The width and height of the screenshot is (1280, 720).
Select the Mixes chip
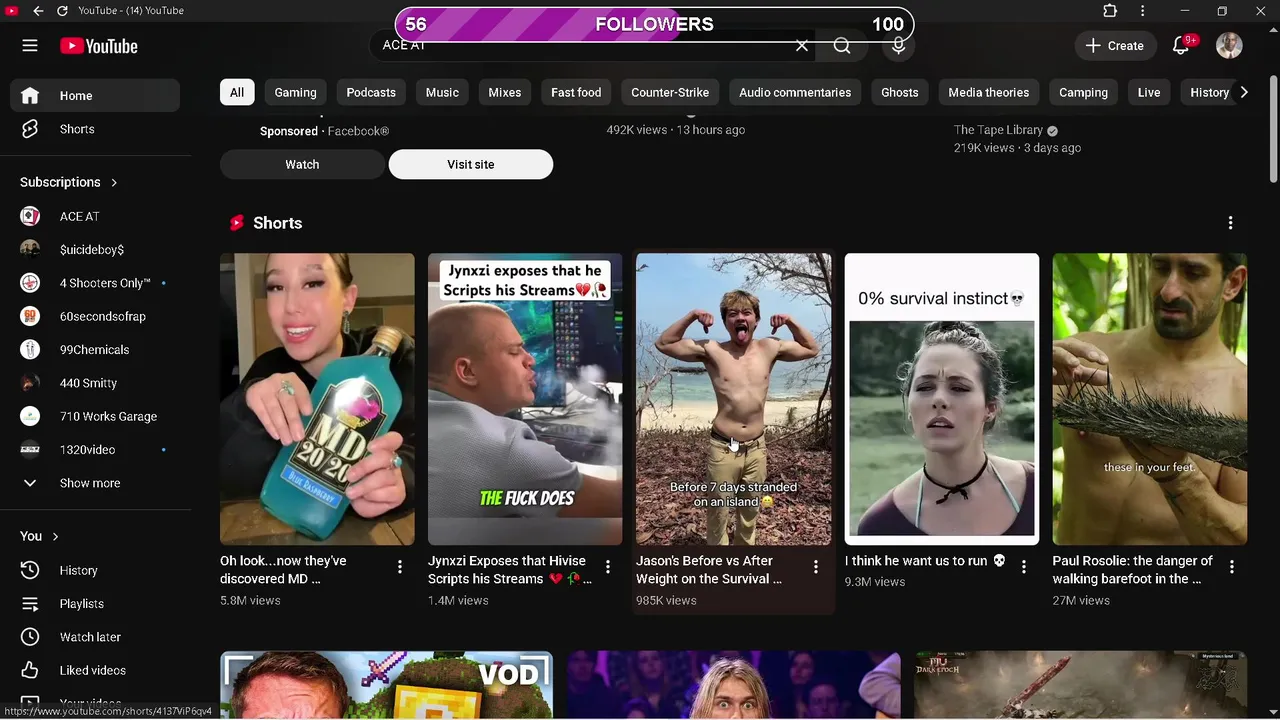[505, 92]
